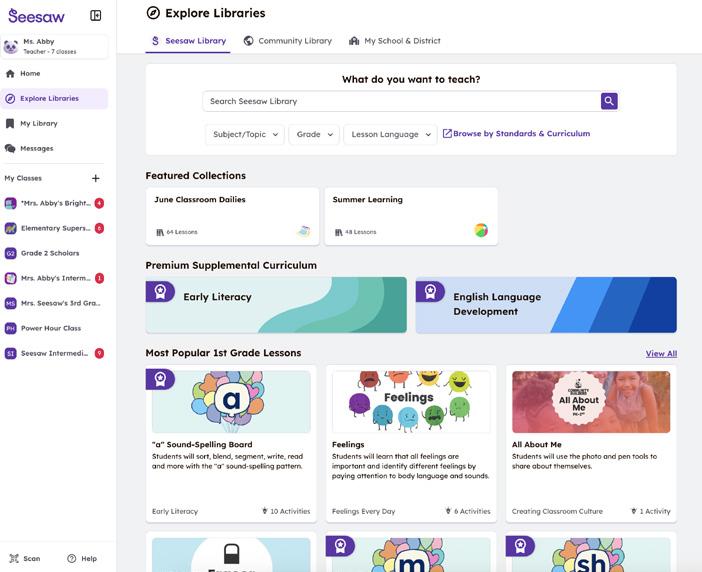702x572 pixels.
Task: Expand the Subject/Topic dropdown
Action: 245,134
